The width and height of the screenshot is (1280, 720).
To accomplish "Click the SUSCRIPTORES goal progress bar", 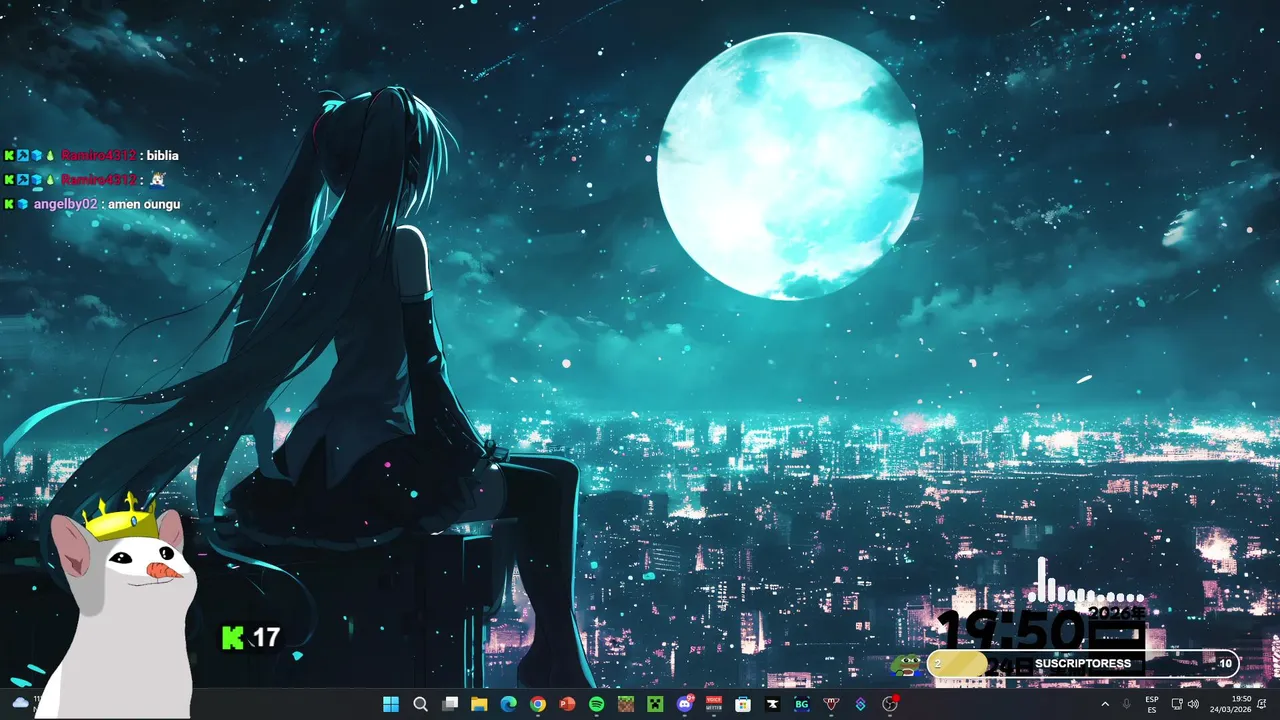I will click(x=1083, y=664).
